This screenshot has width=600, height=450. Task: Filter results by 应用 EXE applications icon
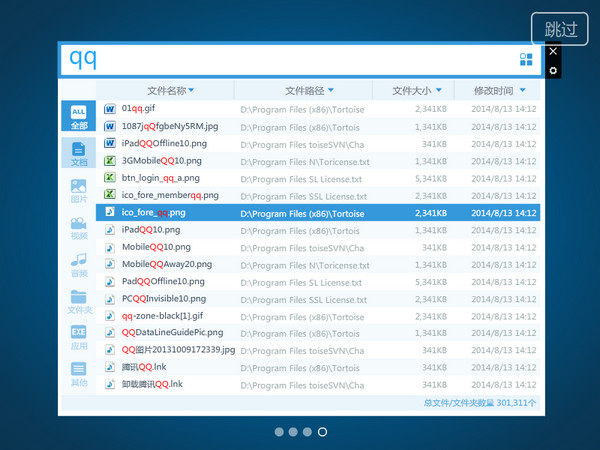coord(79,337)
